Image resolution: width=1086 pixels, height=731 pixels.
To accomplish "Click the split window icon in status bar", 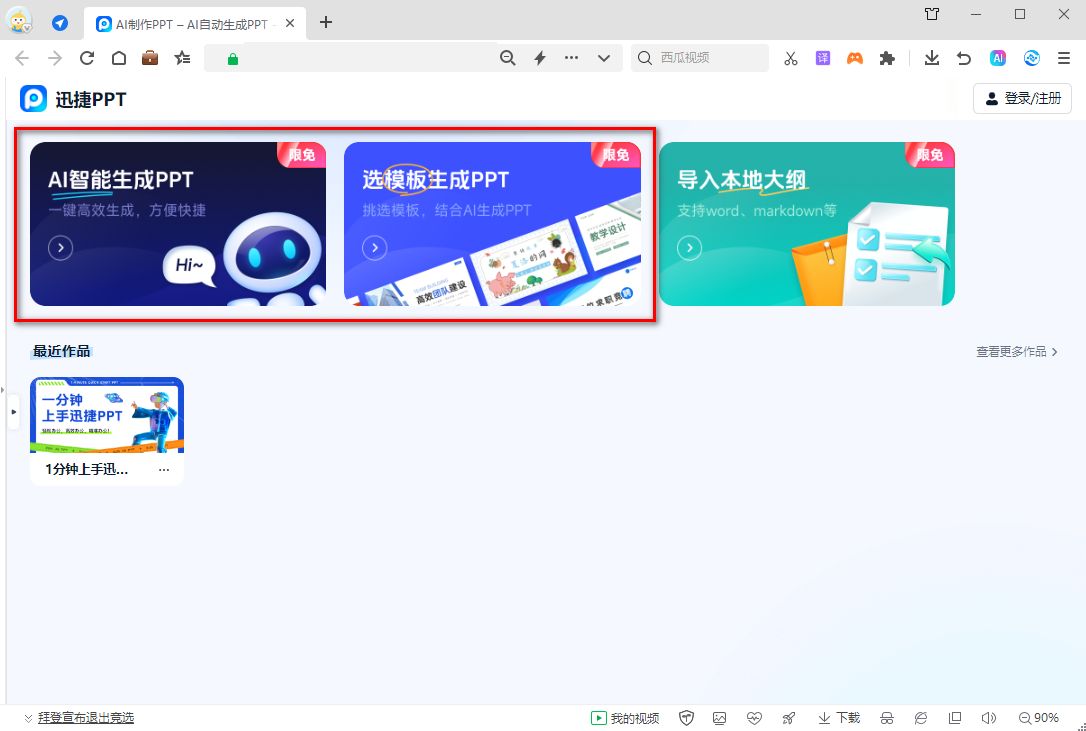I will coord(954,718).
